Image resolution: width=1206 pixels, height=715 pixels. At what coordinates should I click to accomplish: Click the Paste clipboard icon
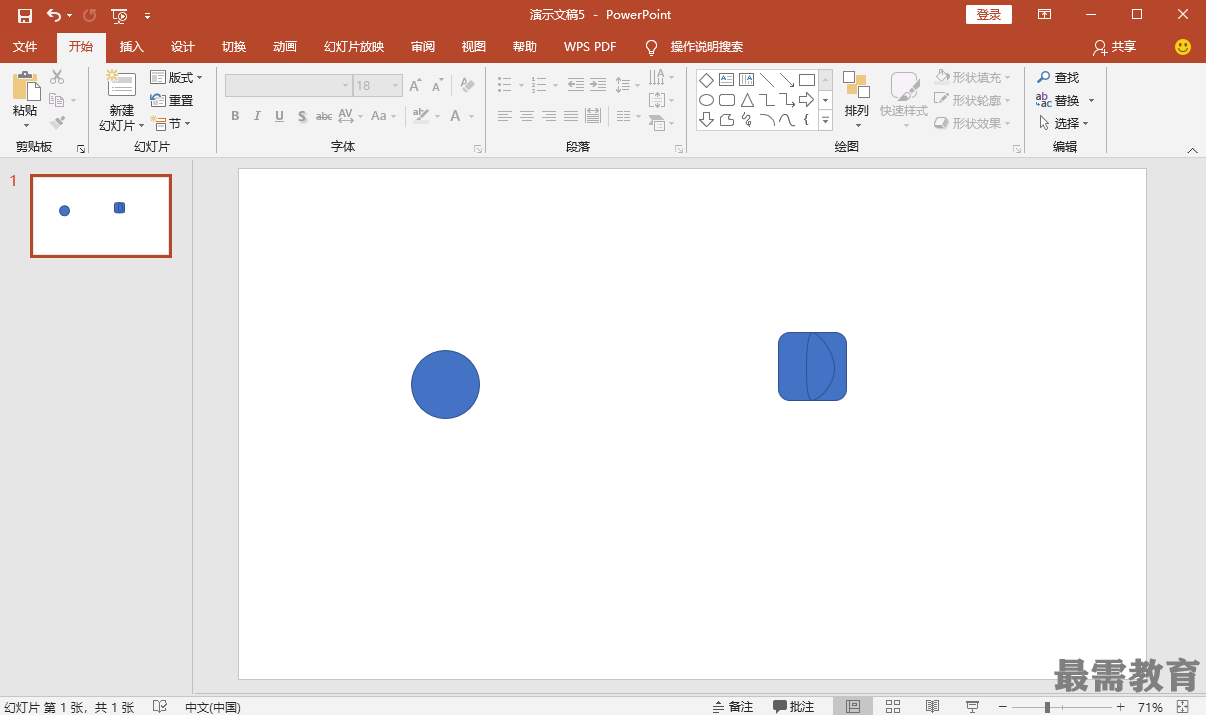click(25, 85)
